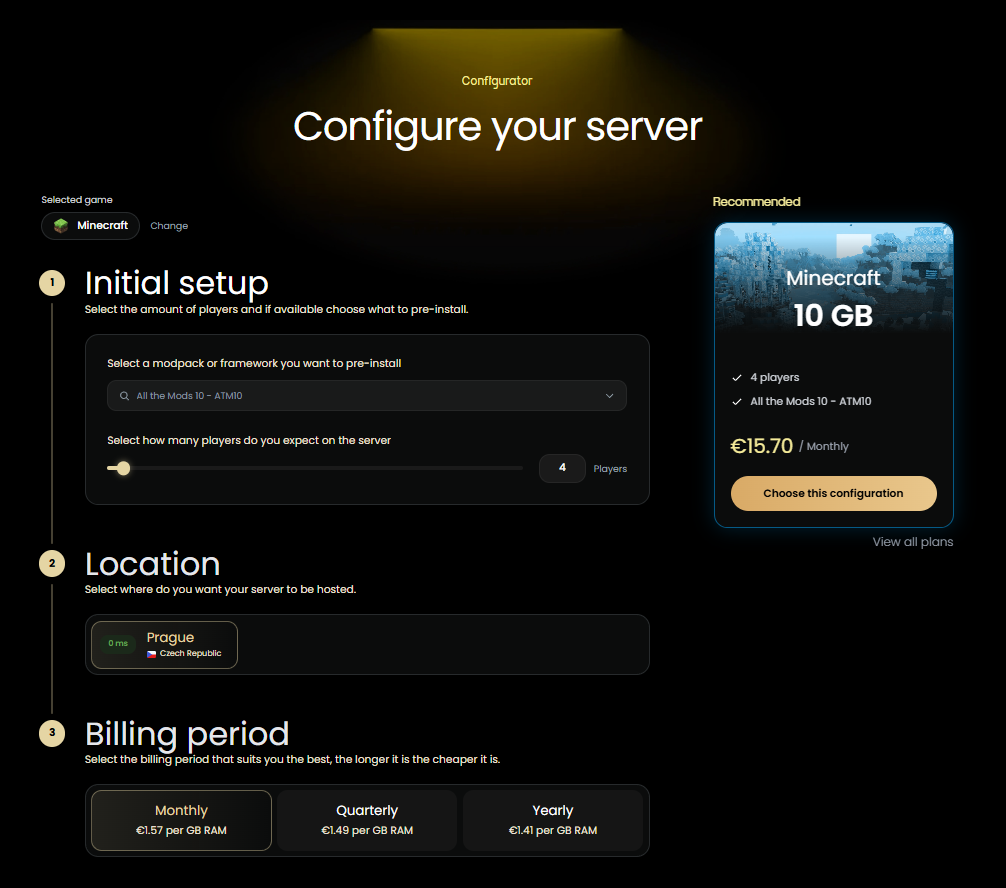
Task: Click the Change game link
Action: pos(169,226)
